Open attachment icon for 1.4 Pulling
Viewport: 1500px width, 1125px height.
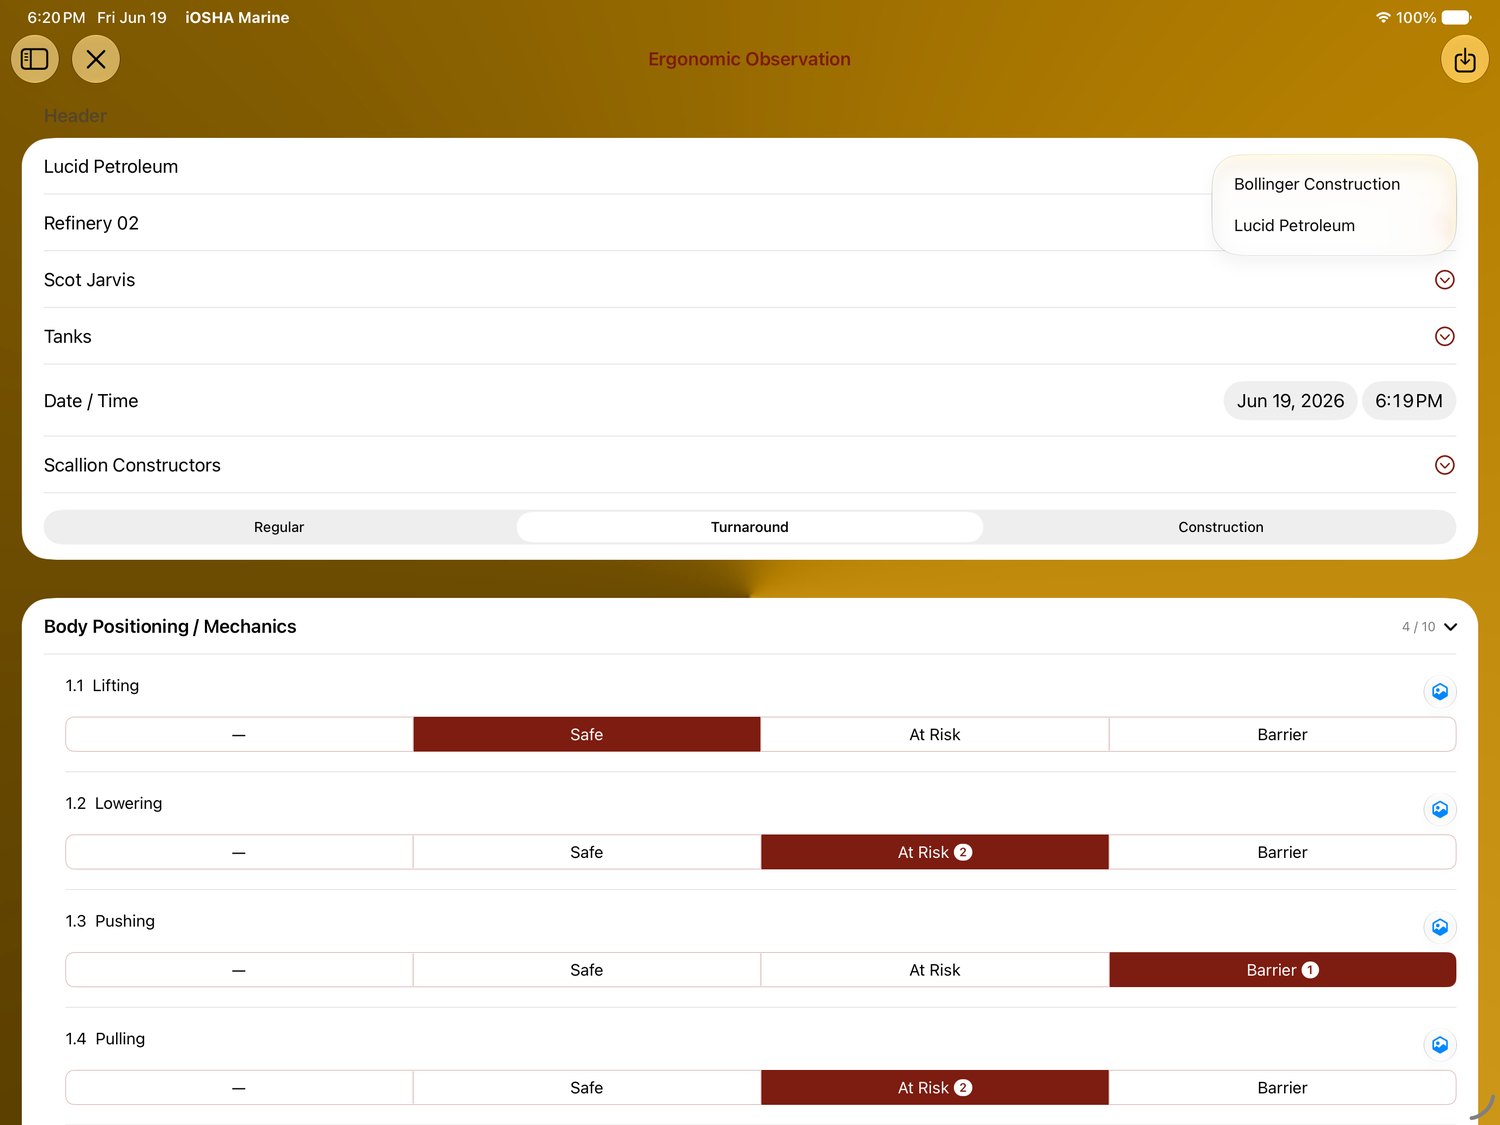(1440, 1045)
